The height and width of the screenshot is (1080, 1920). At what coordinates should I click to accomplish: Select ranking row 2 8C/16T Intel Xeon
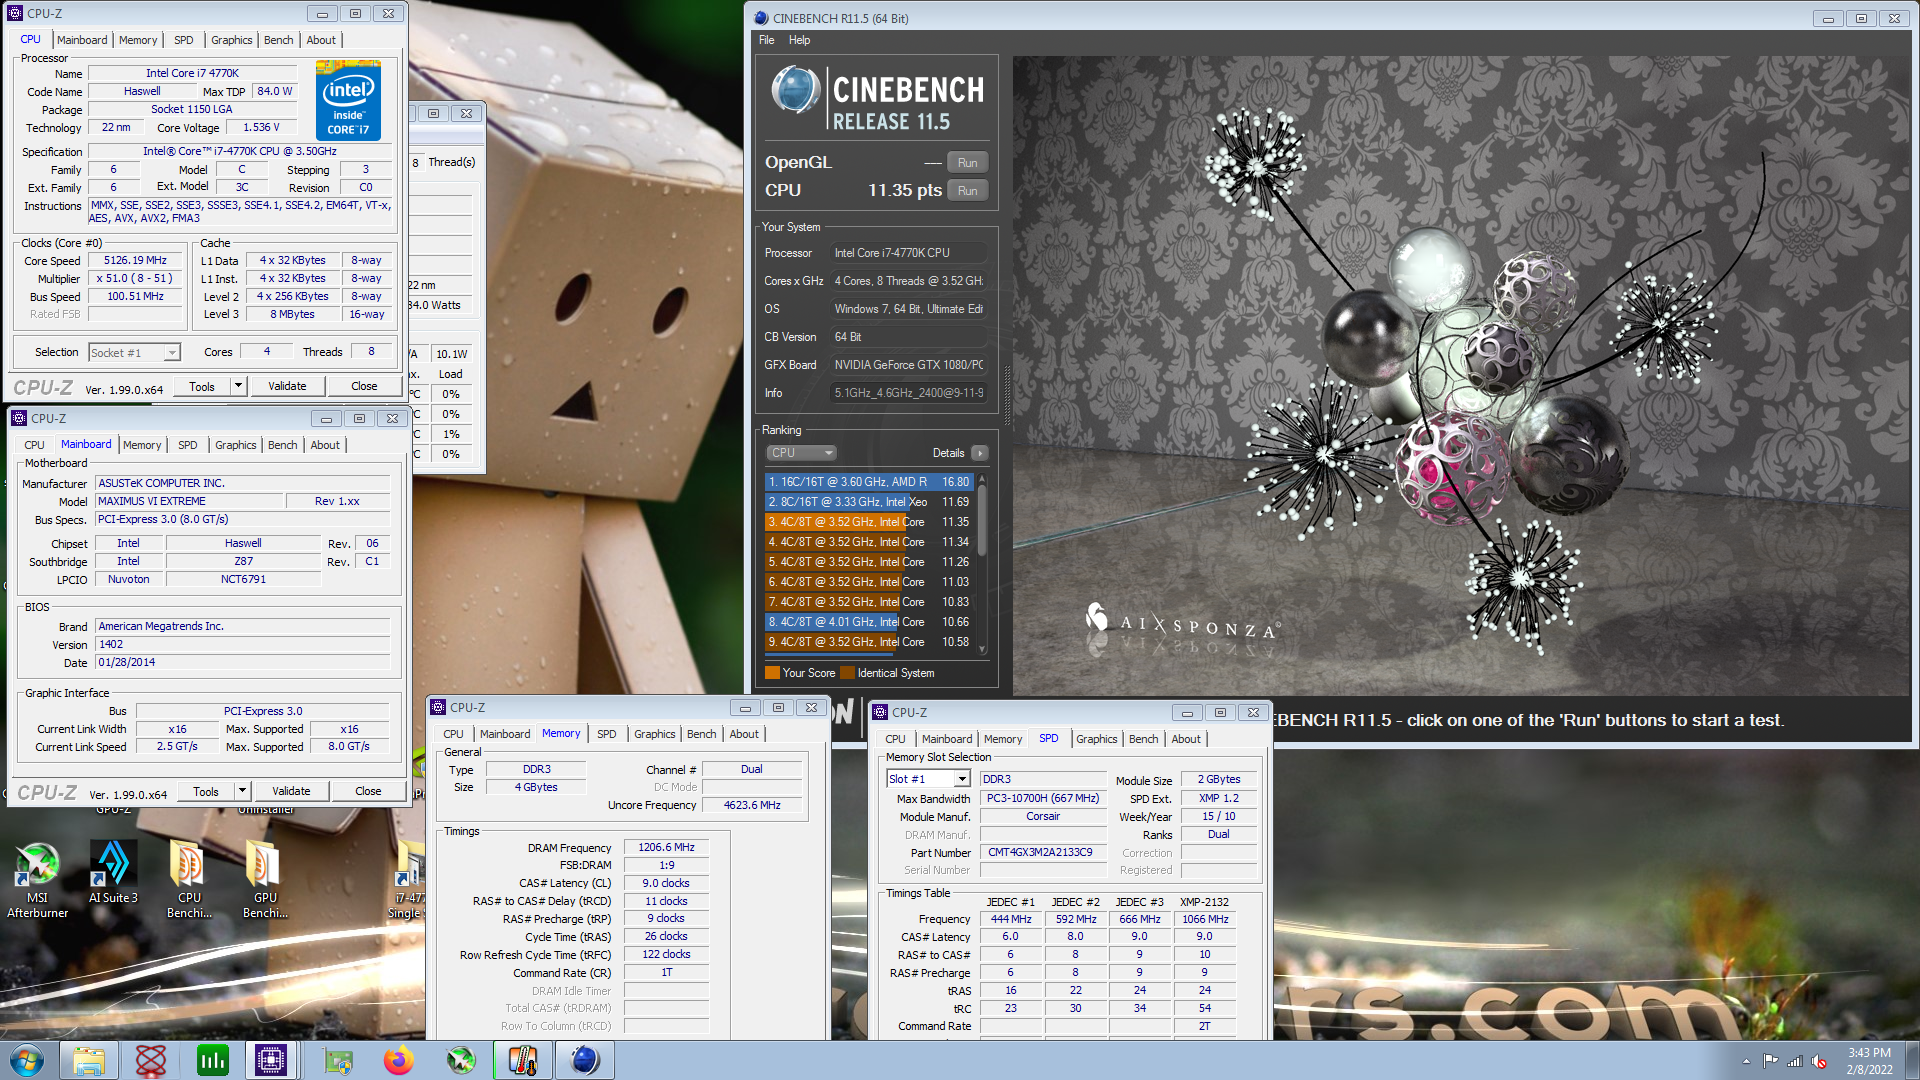coord(869,502)
